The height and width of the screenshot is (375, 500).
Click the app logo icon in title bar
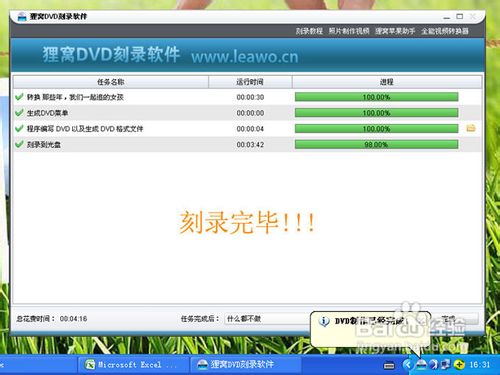22,16
